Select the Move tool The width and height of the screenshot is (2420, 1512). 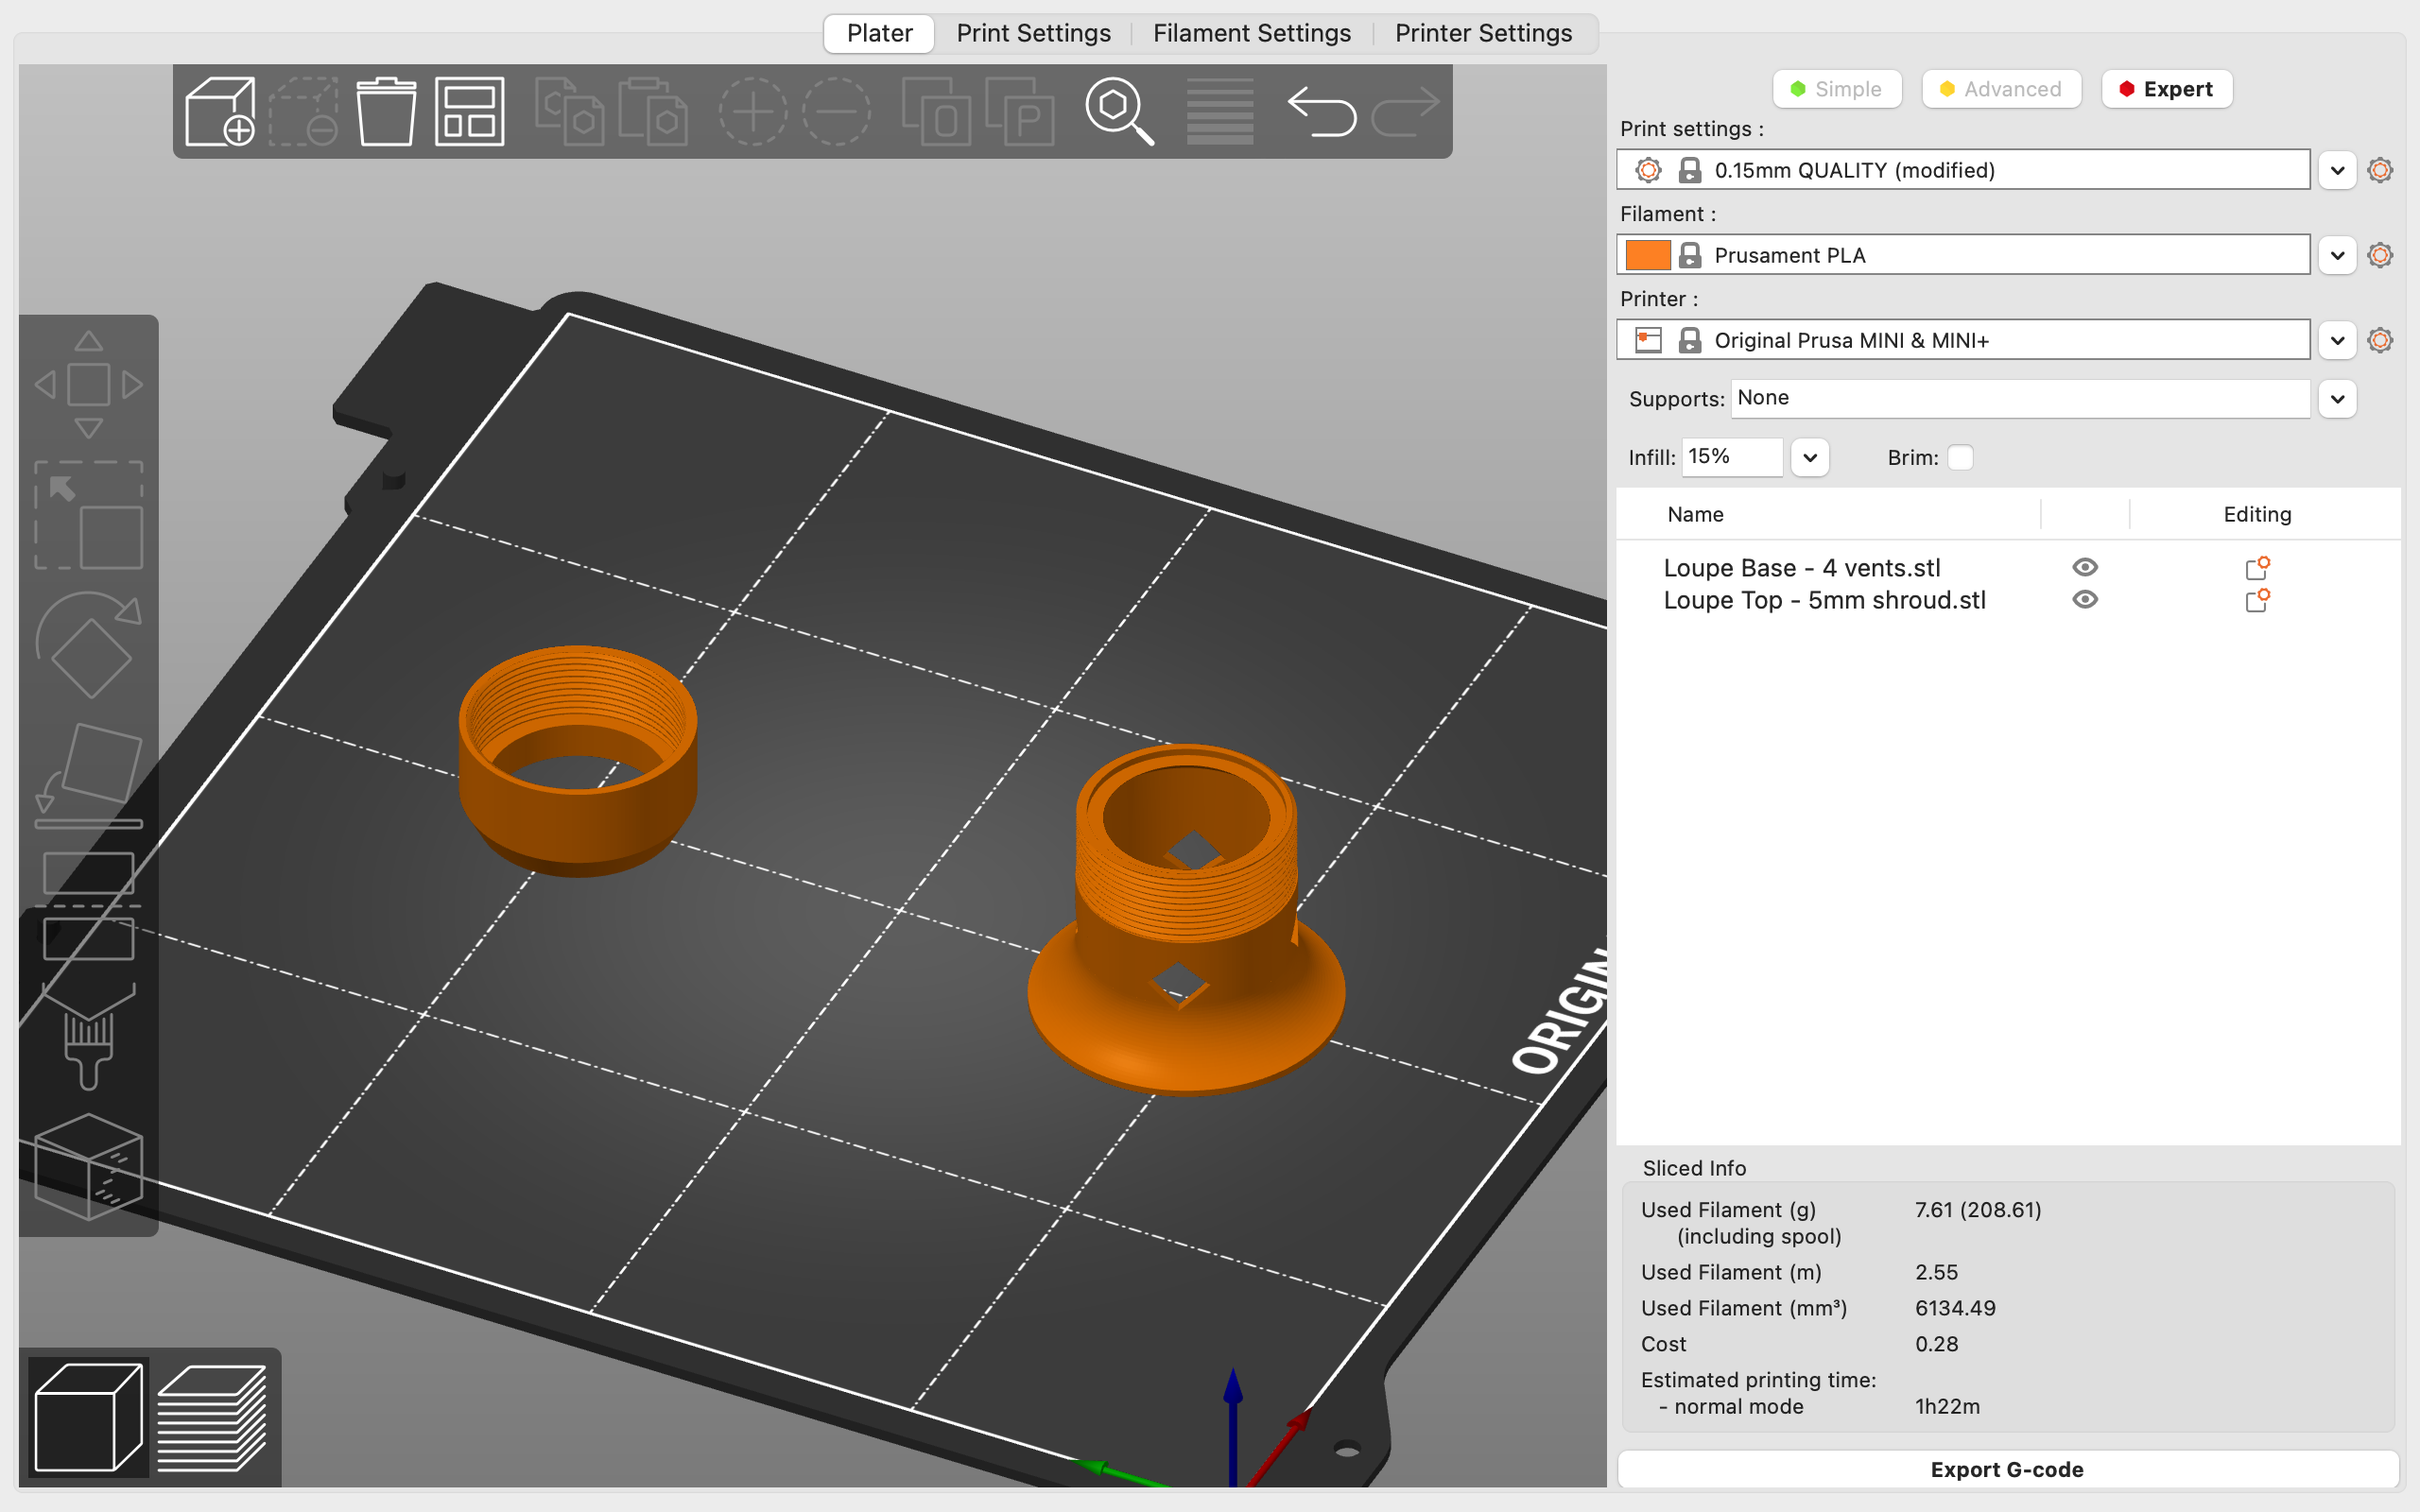click(x=88, y=384)
